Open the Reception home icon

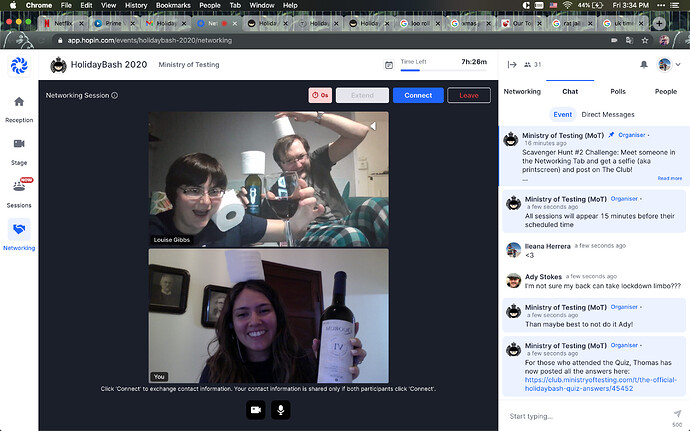[x=19, y=102]
